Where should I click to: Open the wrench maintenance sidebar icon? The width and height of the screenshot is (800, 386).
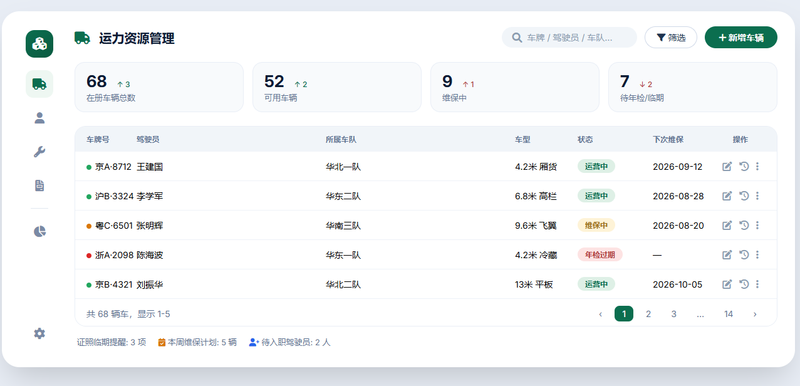point(39,151)
